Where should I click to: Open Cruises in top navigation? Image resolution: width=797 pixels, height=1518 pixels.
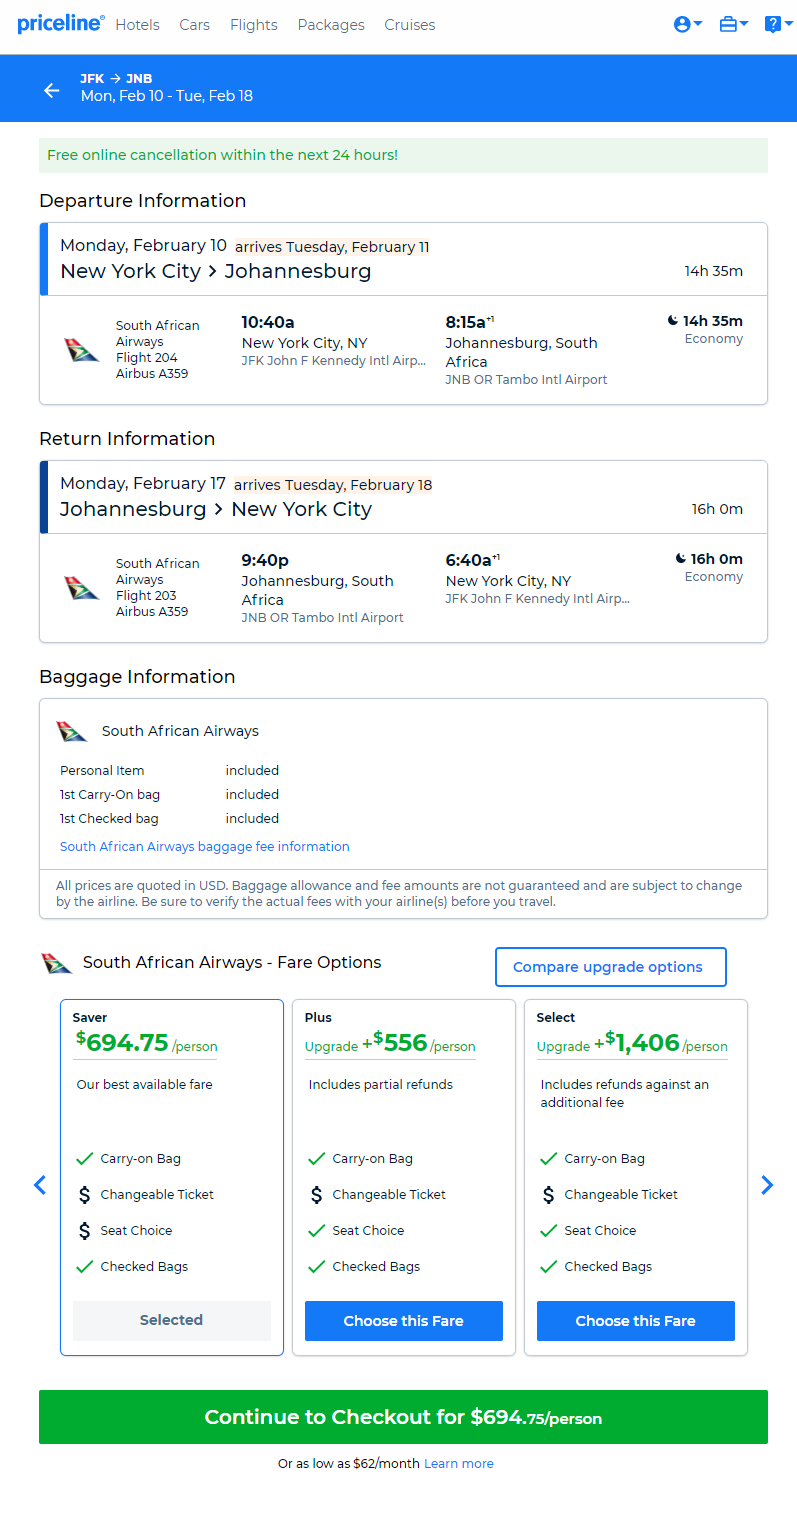[x=410, y=25]
